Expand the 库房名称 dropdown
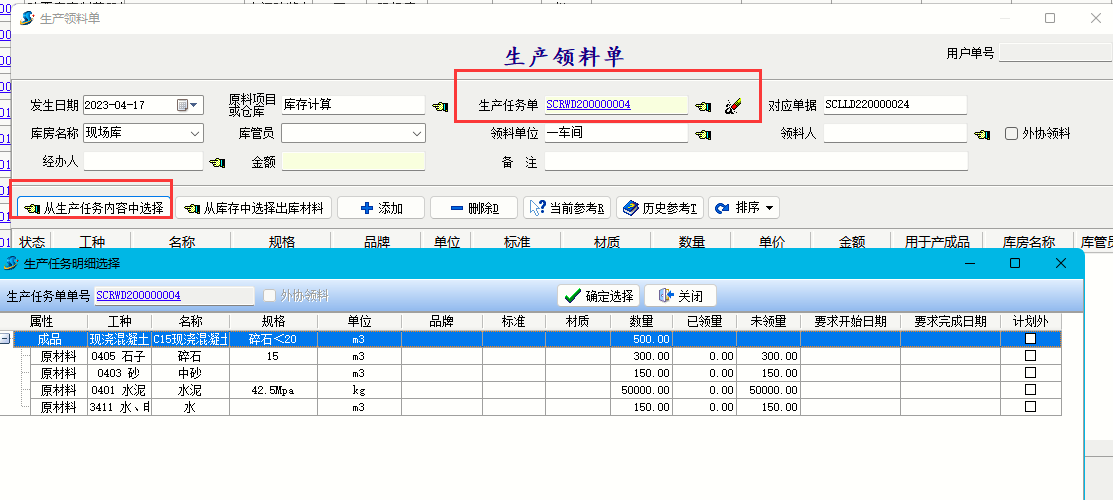The height and width of the screenshot is (500, 1113). [194, 133]
